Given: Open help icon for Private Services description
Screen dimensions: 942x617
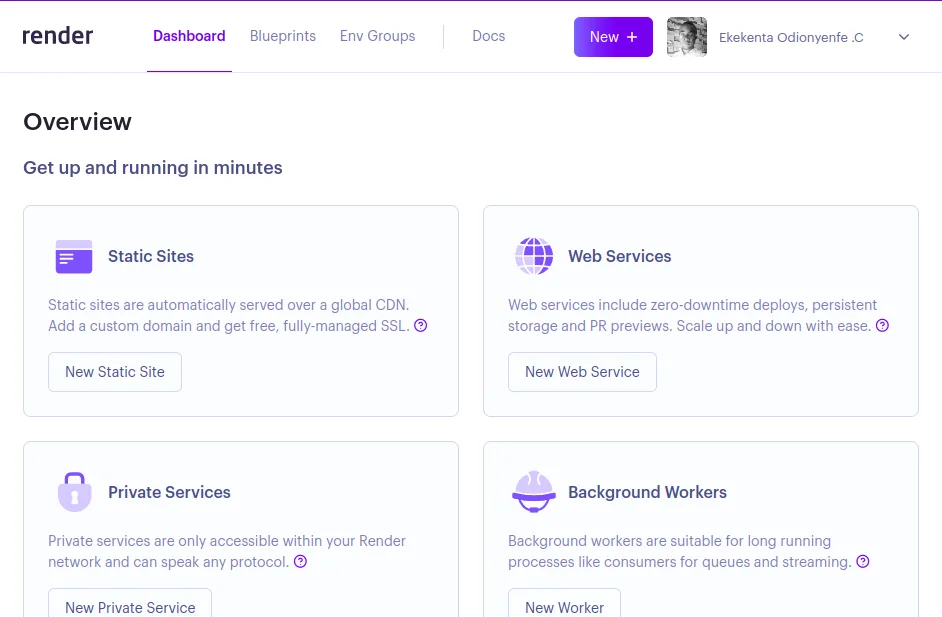Looking at the screenshot, I should (300, 562).
